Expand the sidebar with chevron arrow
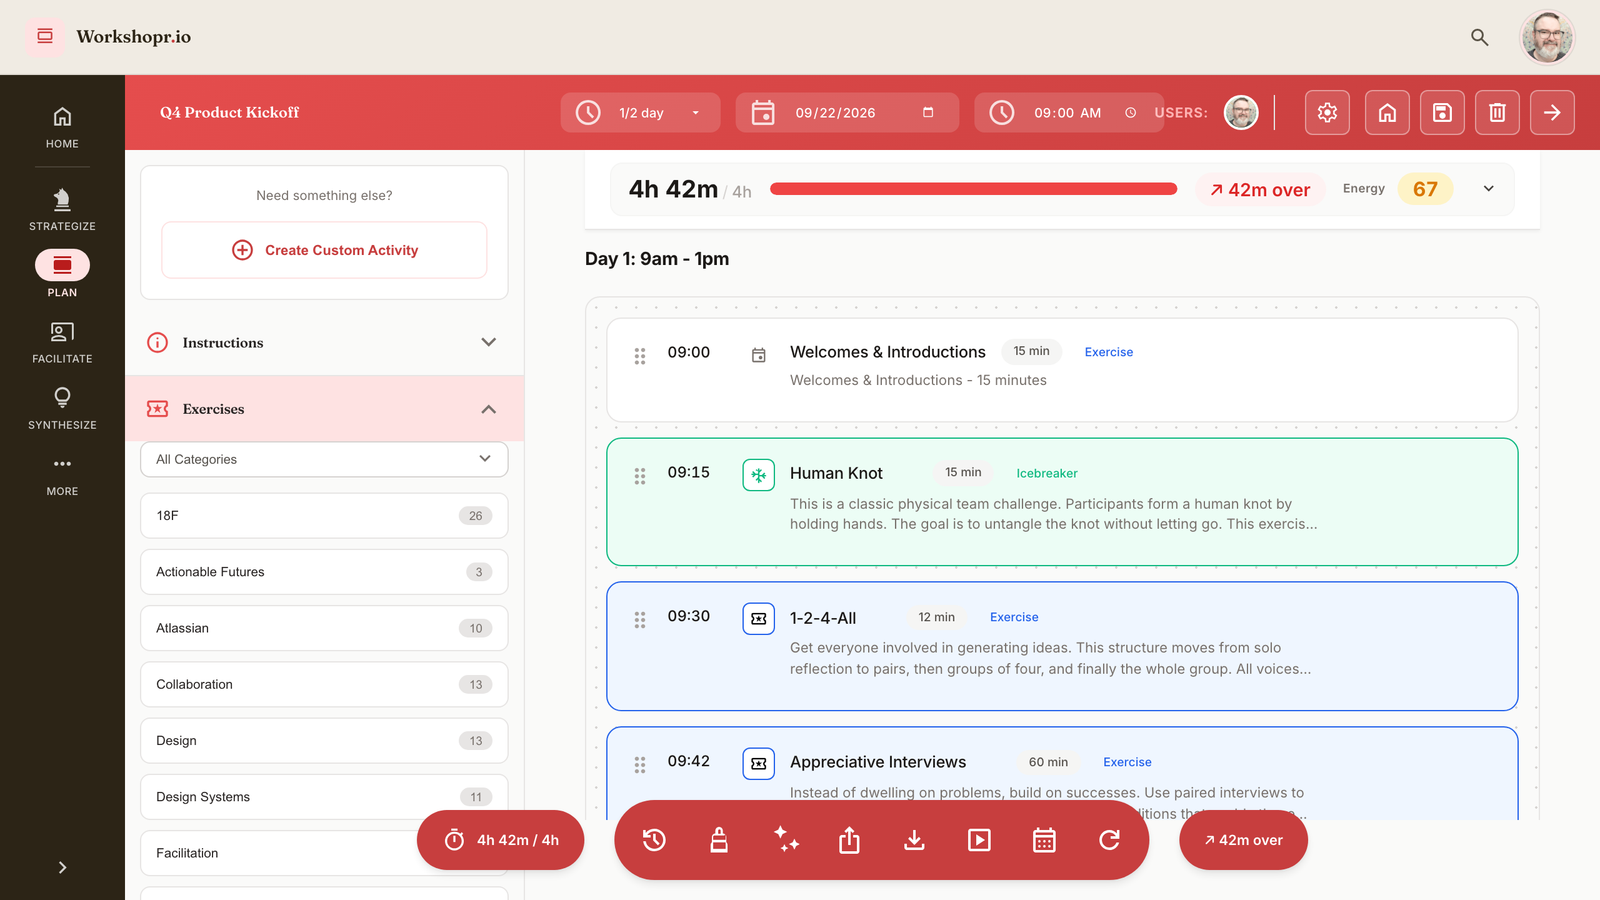 [x=62, y=867]
